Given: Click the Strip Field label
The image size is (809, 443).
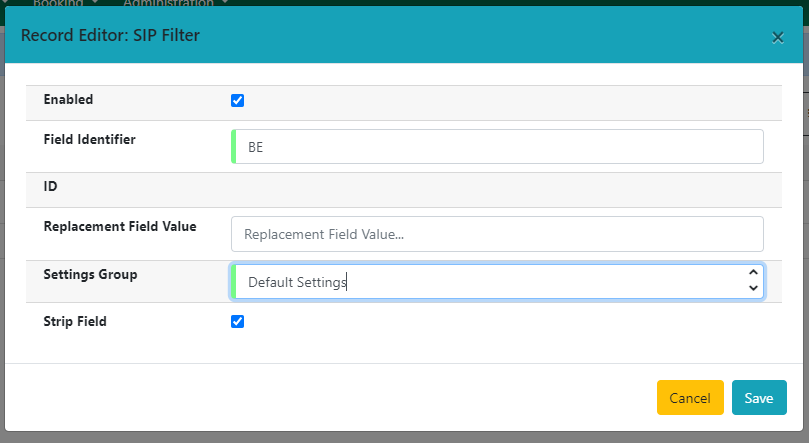Looking at the screenshot, I should [x=75, y=322].
